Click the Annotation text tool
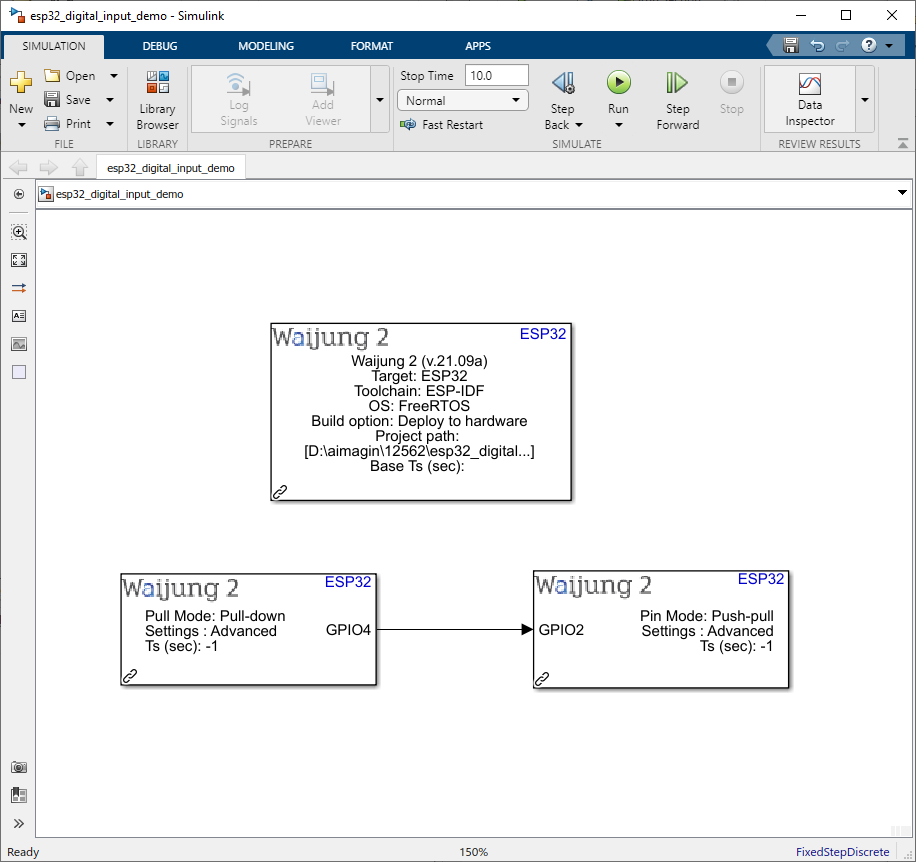The height and width of the screenshot is (862, 916). [x=19, y=316]
